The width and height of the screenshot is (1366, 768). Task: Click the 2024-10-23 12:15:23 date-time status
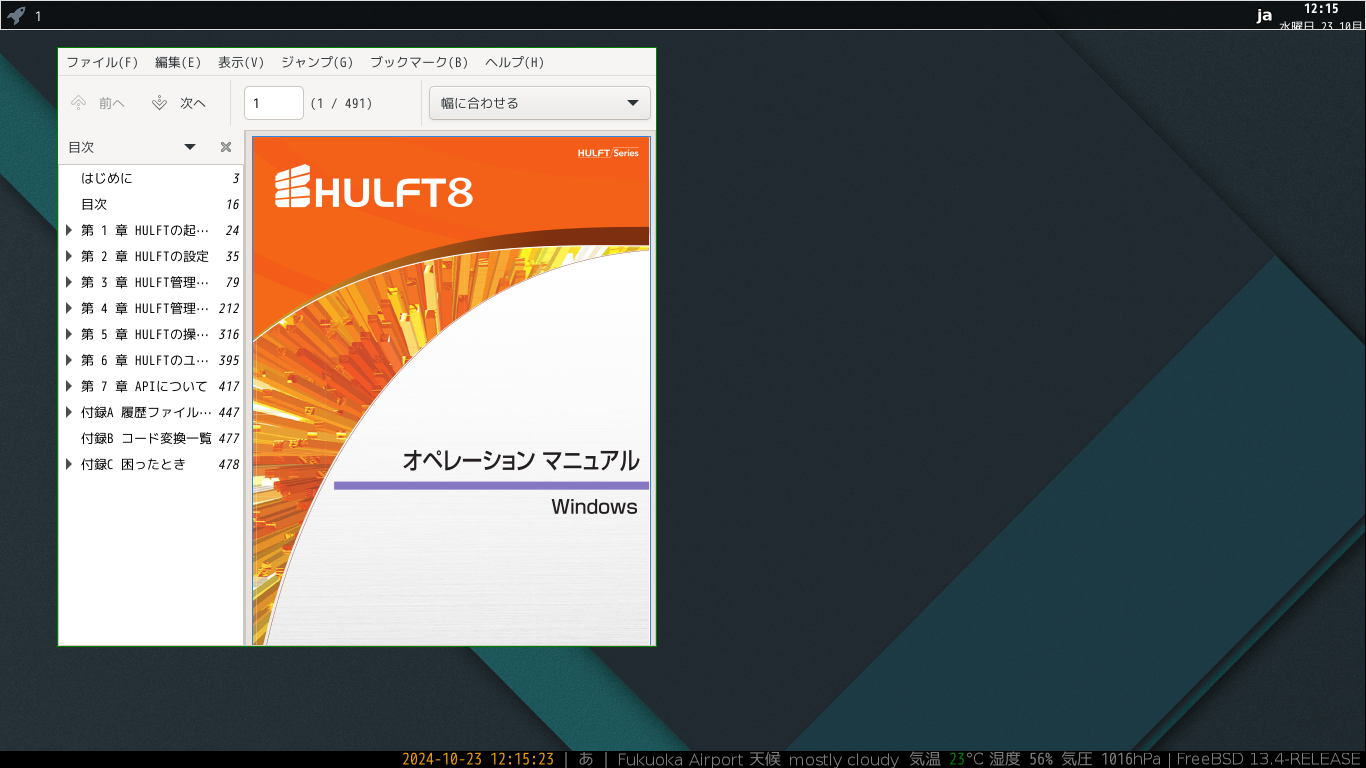(478, 759)
